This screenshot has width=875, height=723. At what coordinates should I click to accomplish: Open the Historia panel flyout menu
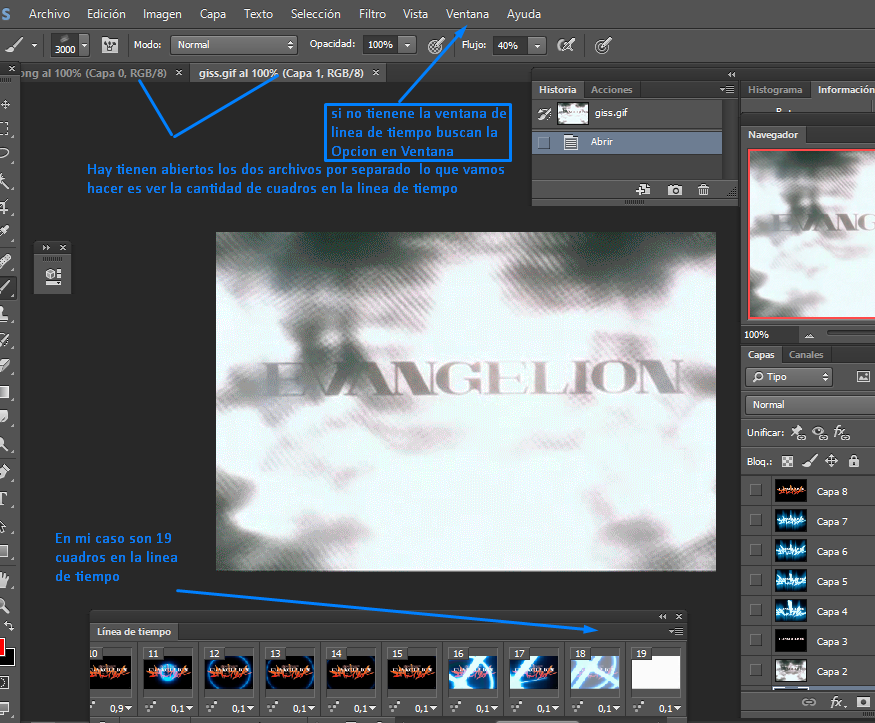tap(727, 89)
